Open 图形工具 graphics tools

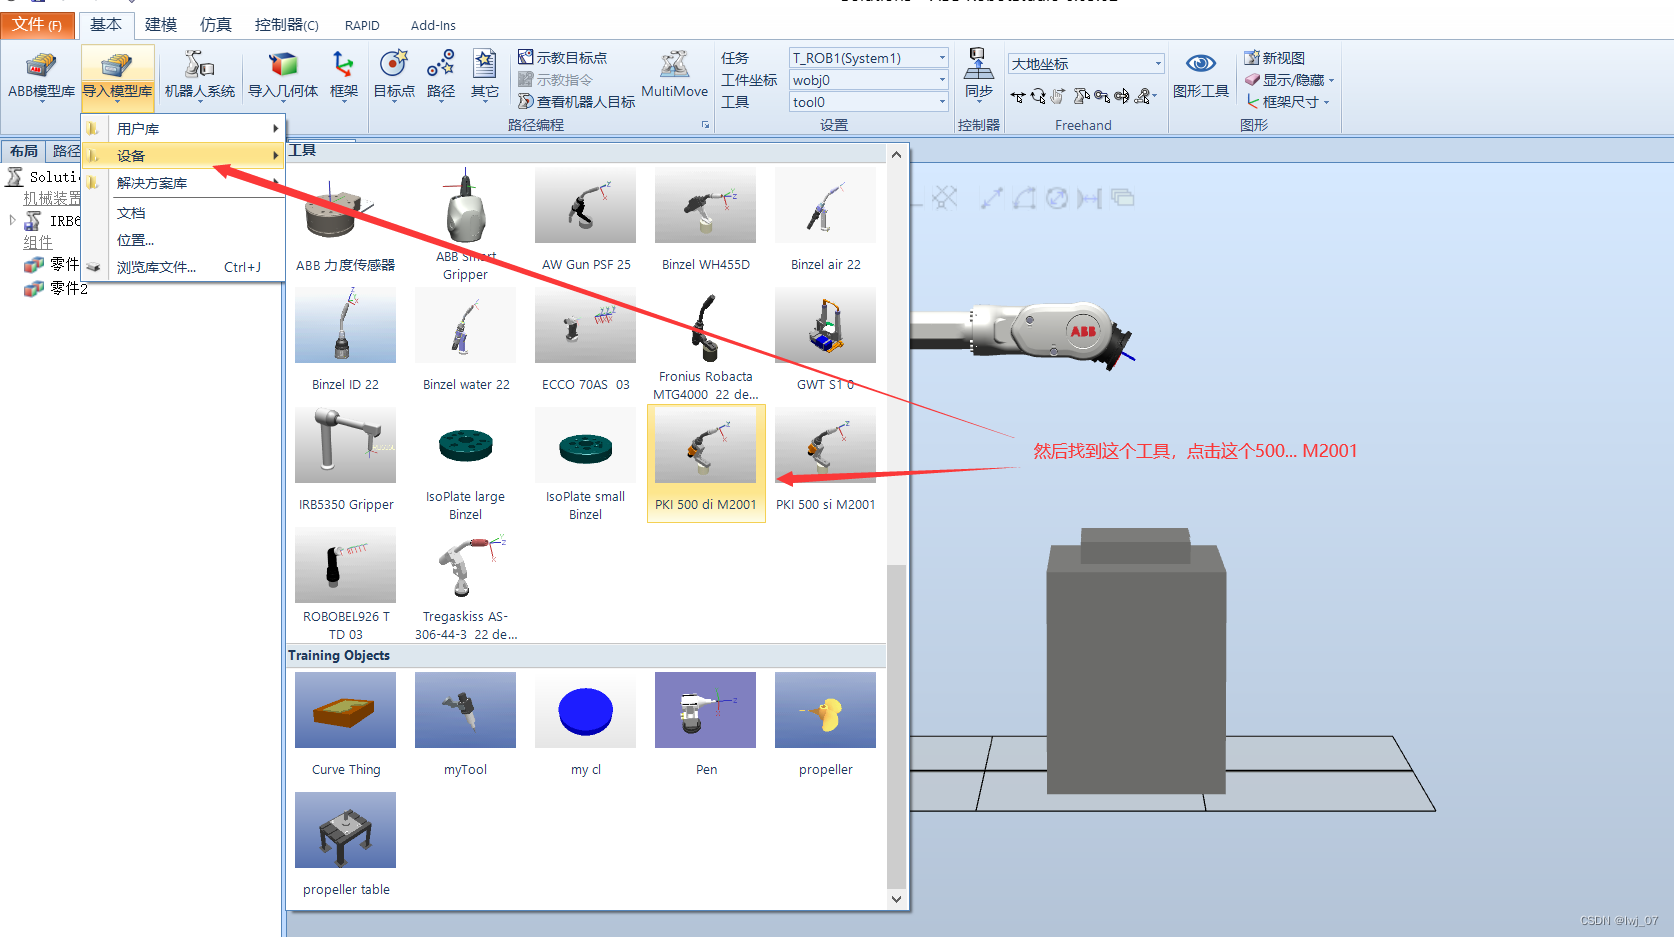pyautogui.click(x=1201, y=76)
